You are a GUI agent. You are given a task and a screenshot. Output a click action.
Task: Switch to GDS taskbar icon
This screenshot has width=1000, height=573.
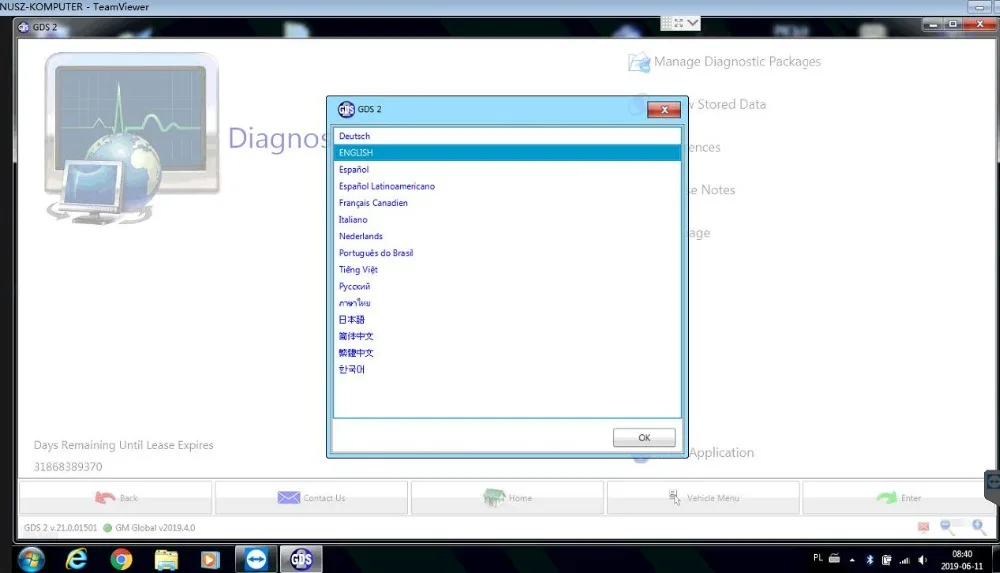(x=301, y=560)
